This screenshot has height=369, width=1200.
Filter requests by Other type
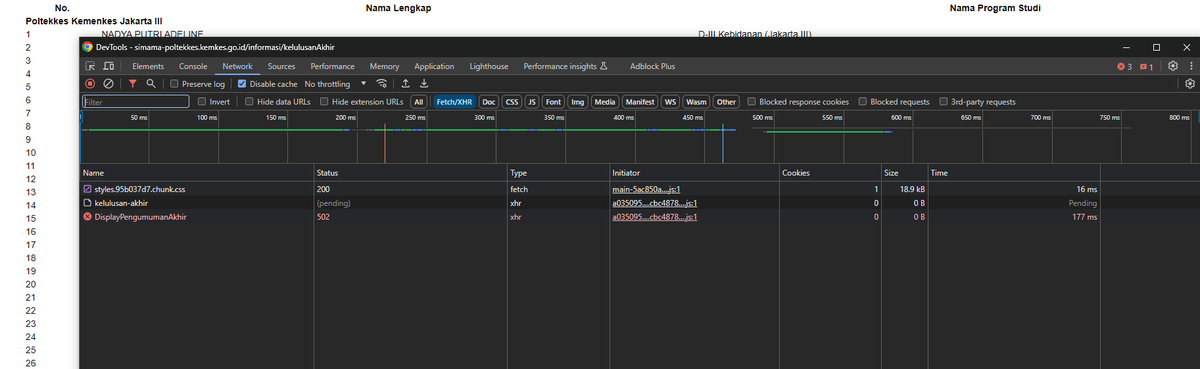coord(727,102)
